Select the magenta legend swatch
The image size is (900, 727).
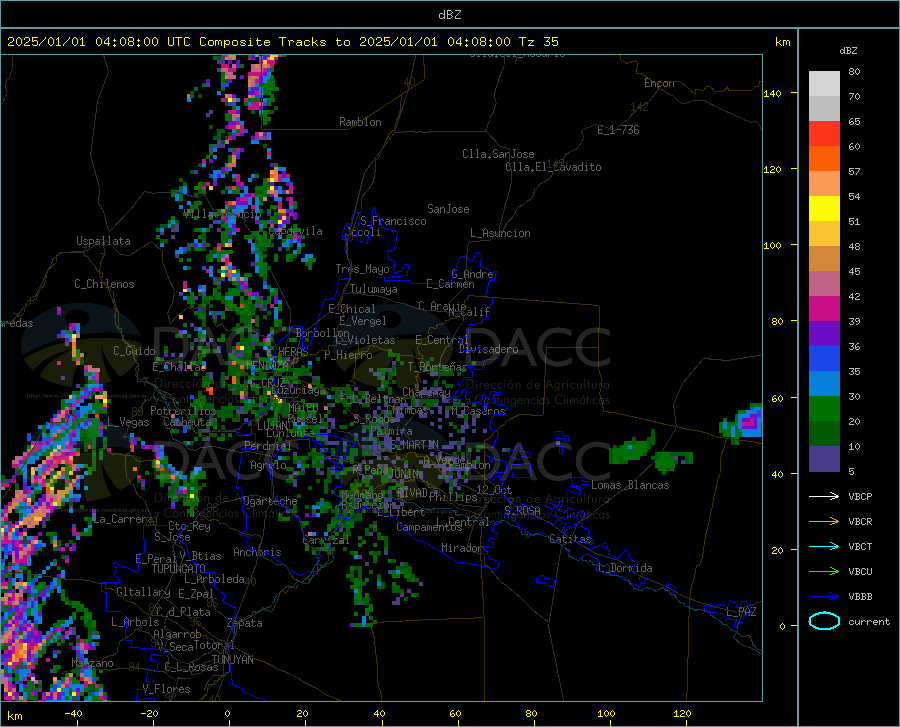tap(824, 309)
